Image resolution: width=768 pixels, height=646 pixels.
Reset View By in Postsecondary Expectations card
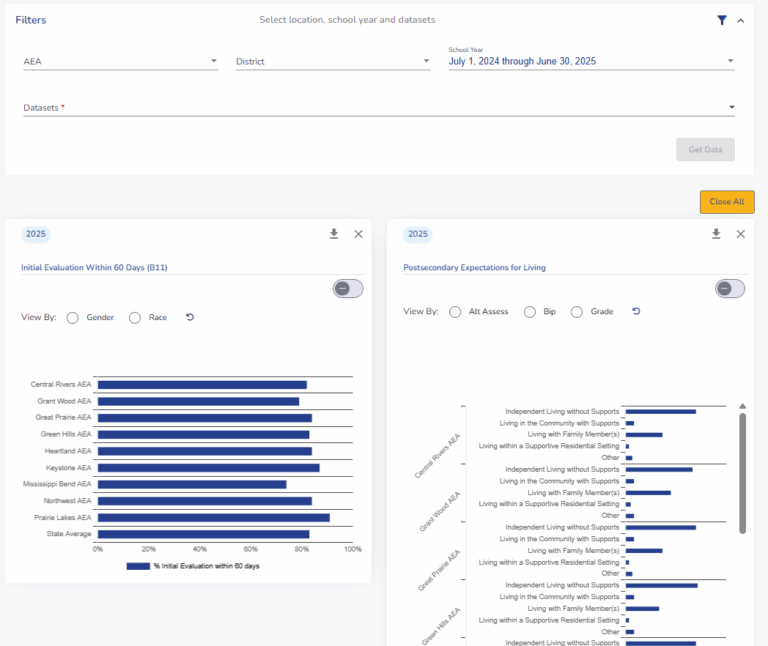pos(636,311)
